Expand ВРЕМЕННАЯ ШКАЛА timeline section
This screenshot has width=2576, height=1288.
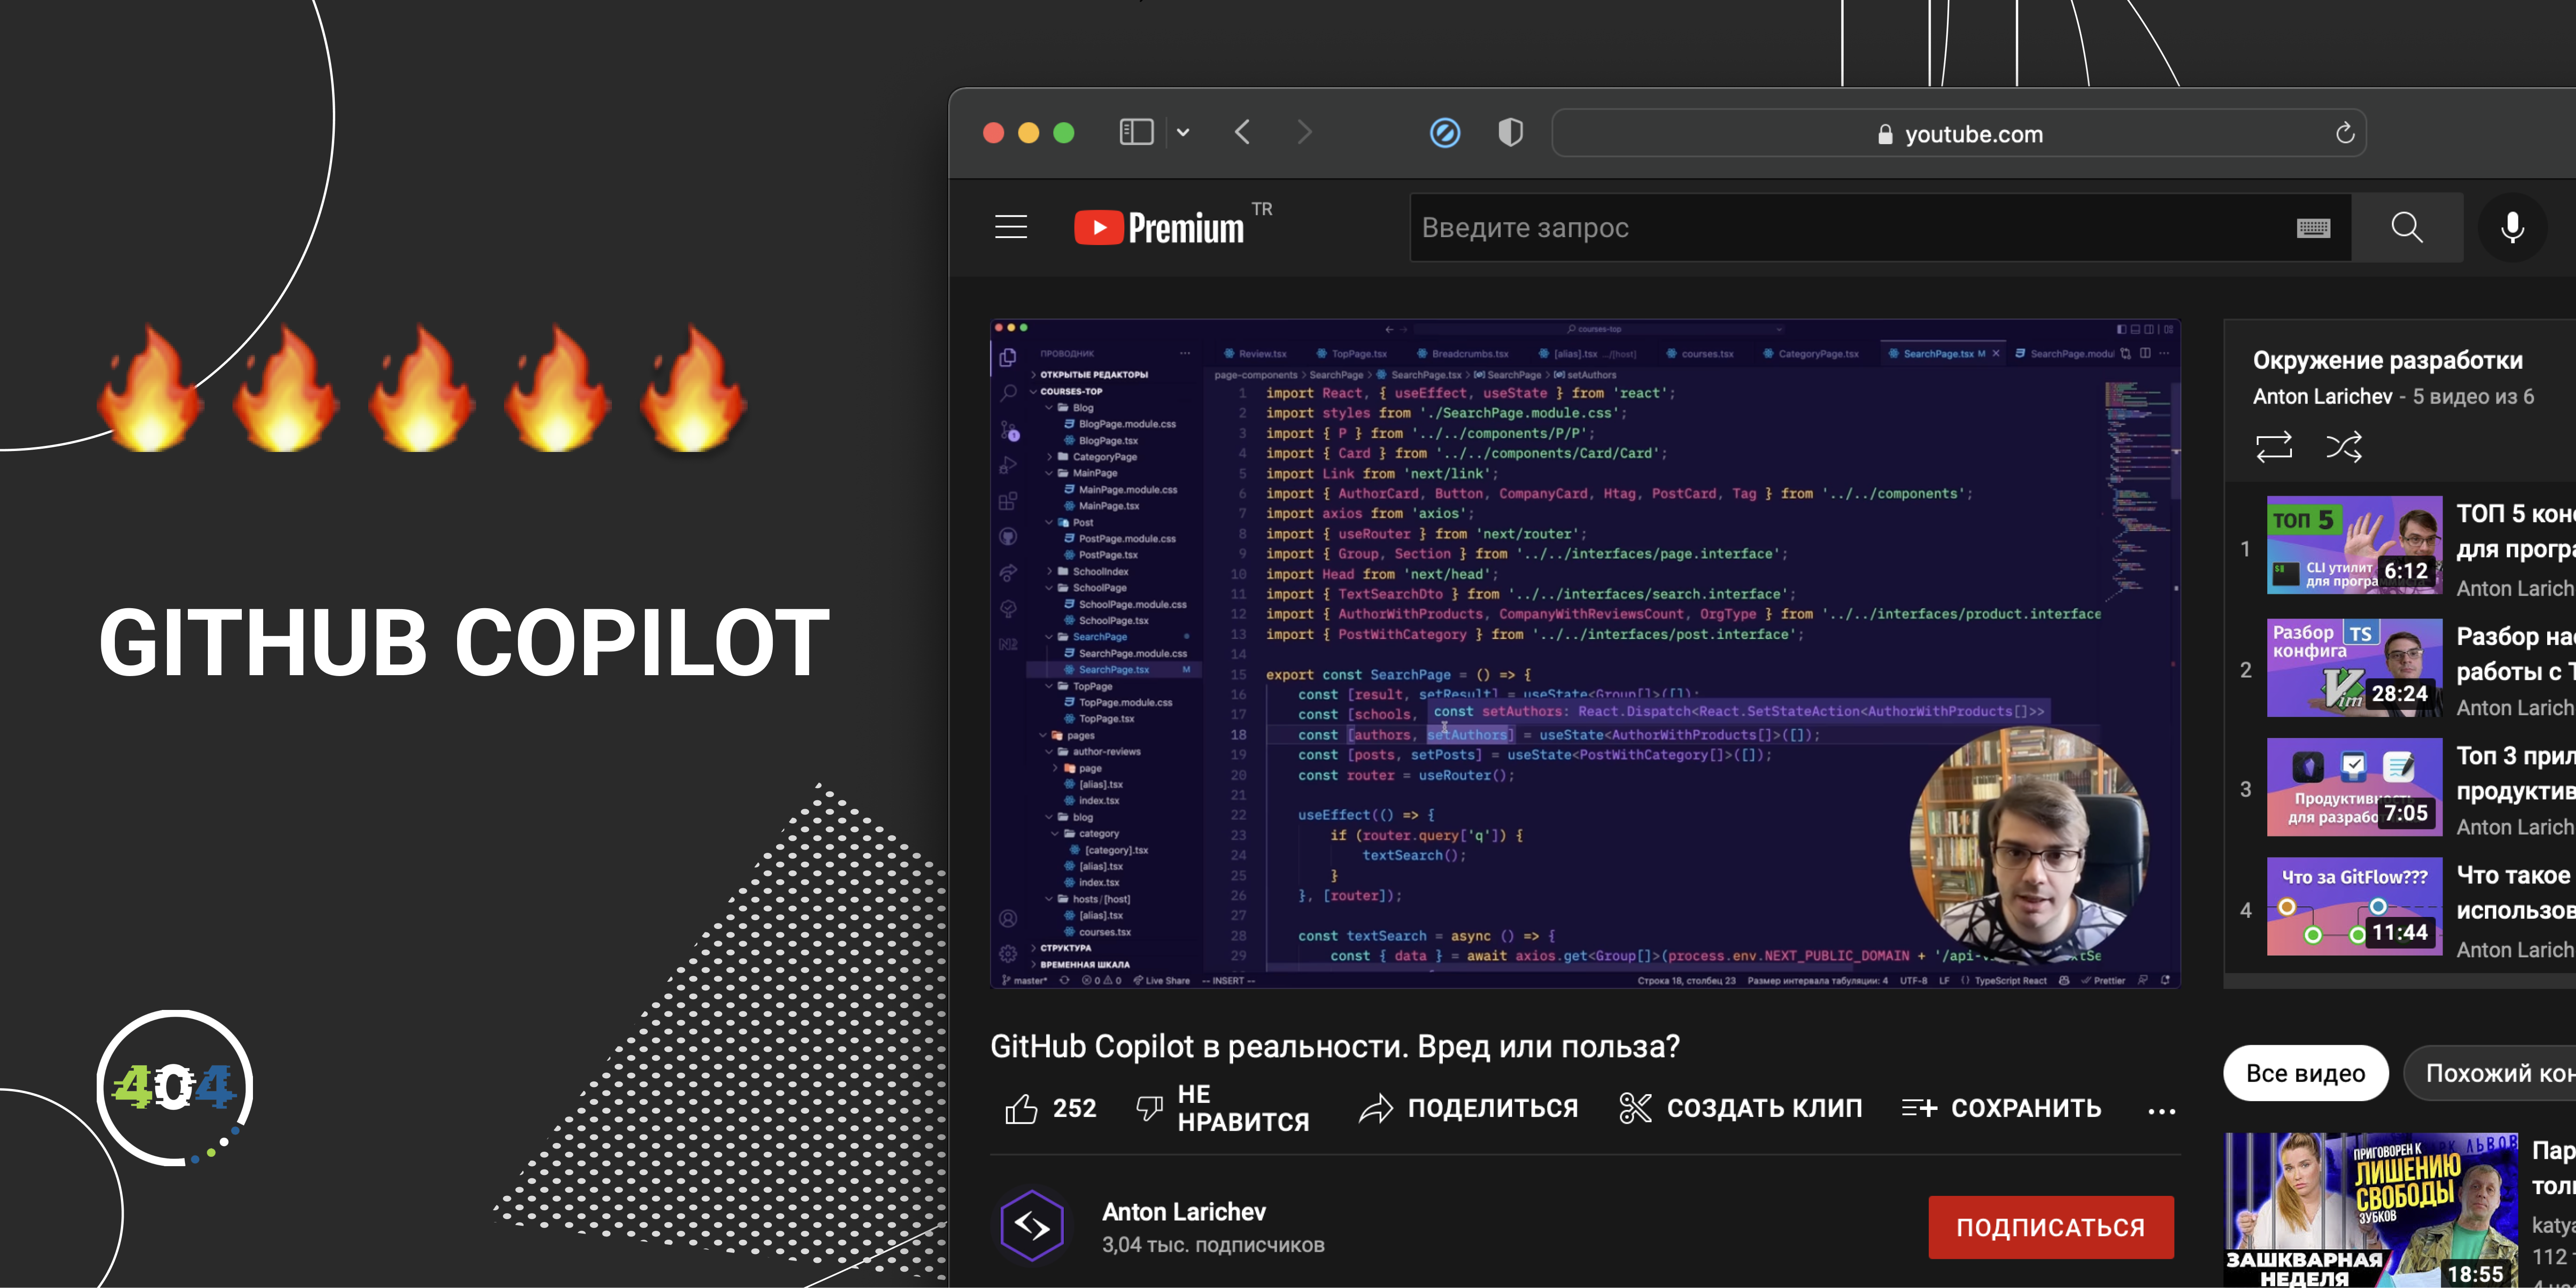(x=1082, y=965)
